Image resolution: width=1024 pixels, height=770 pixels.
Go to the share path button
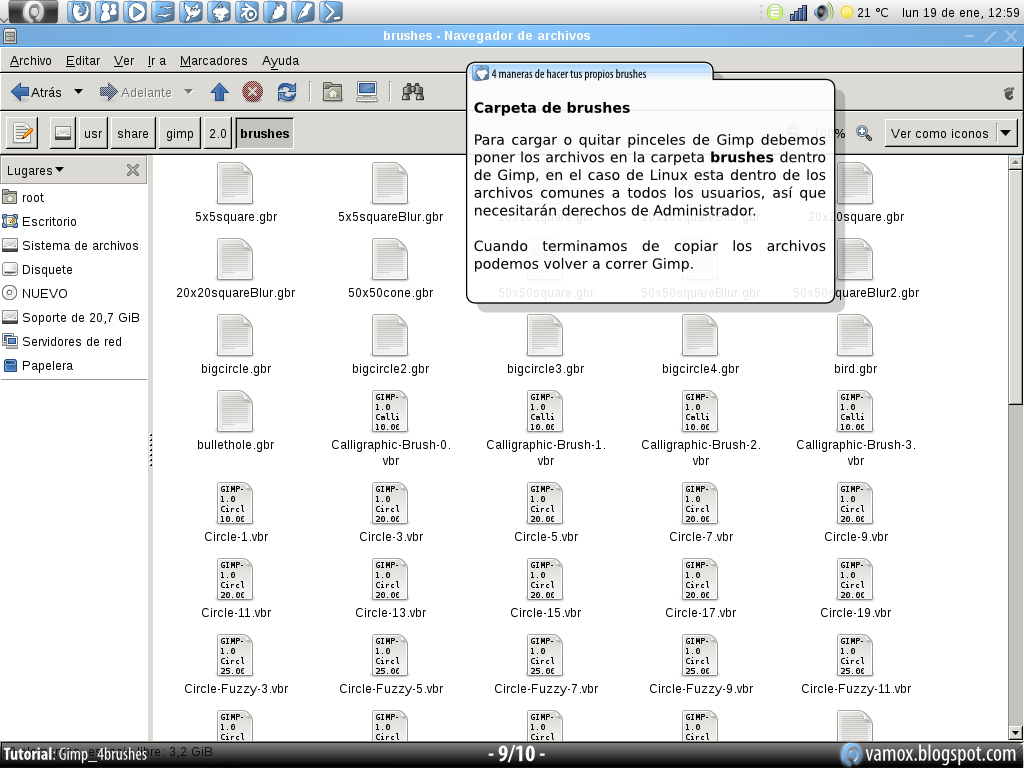(x=133, y=133)
